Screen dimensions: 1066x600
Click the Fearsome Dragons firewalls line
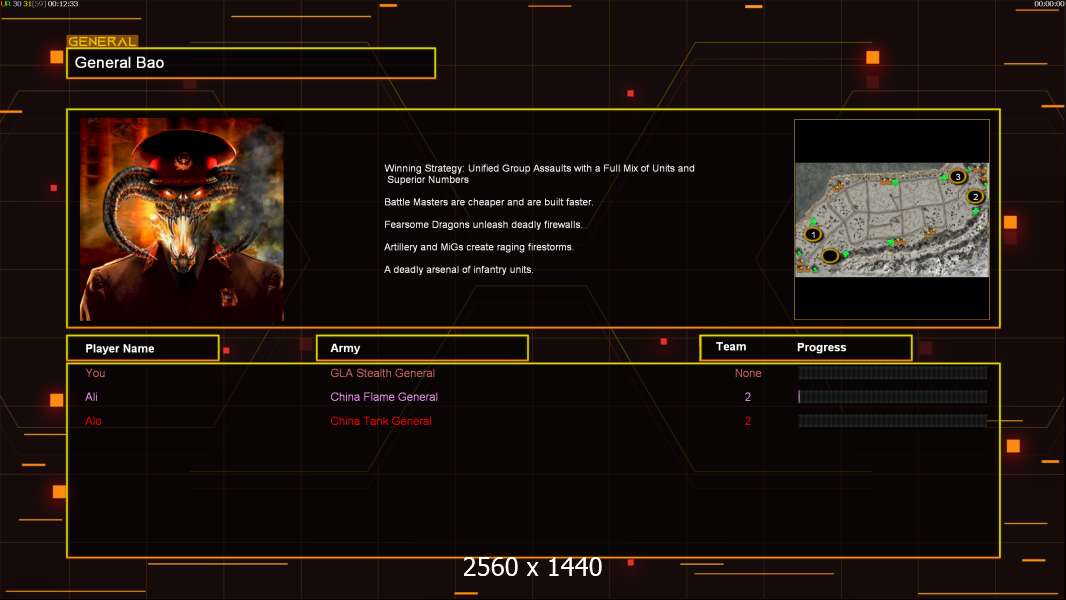(x=483, y=224)
